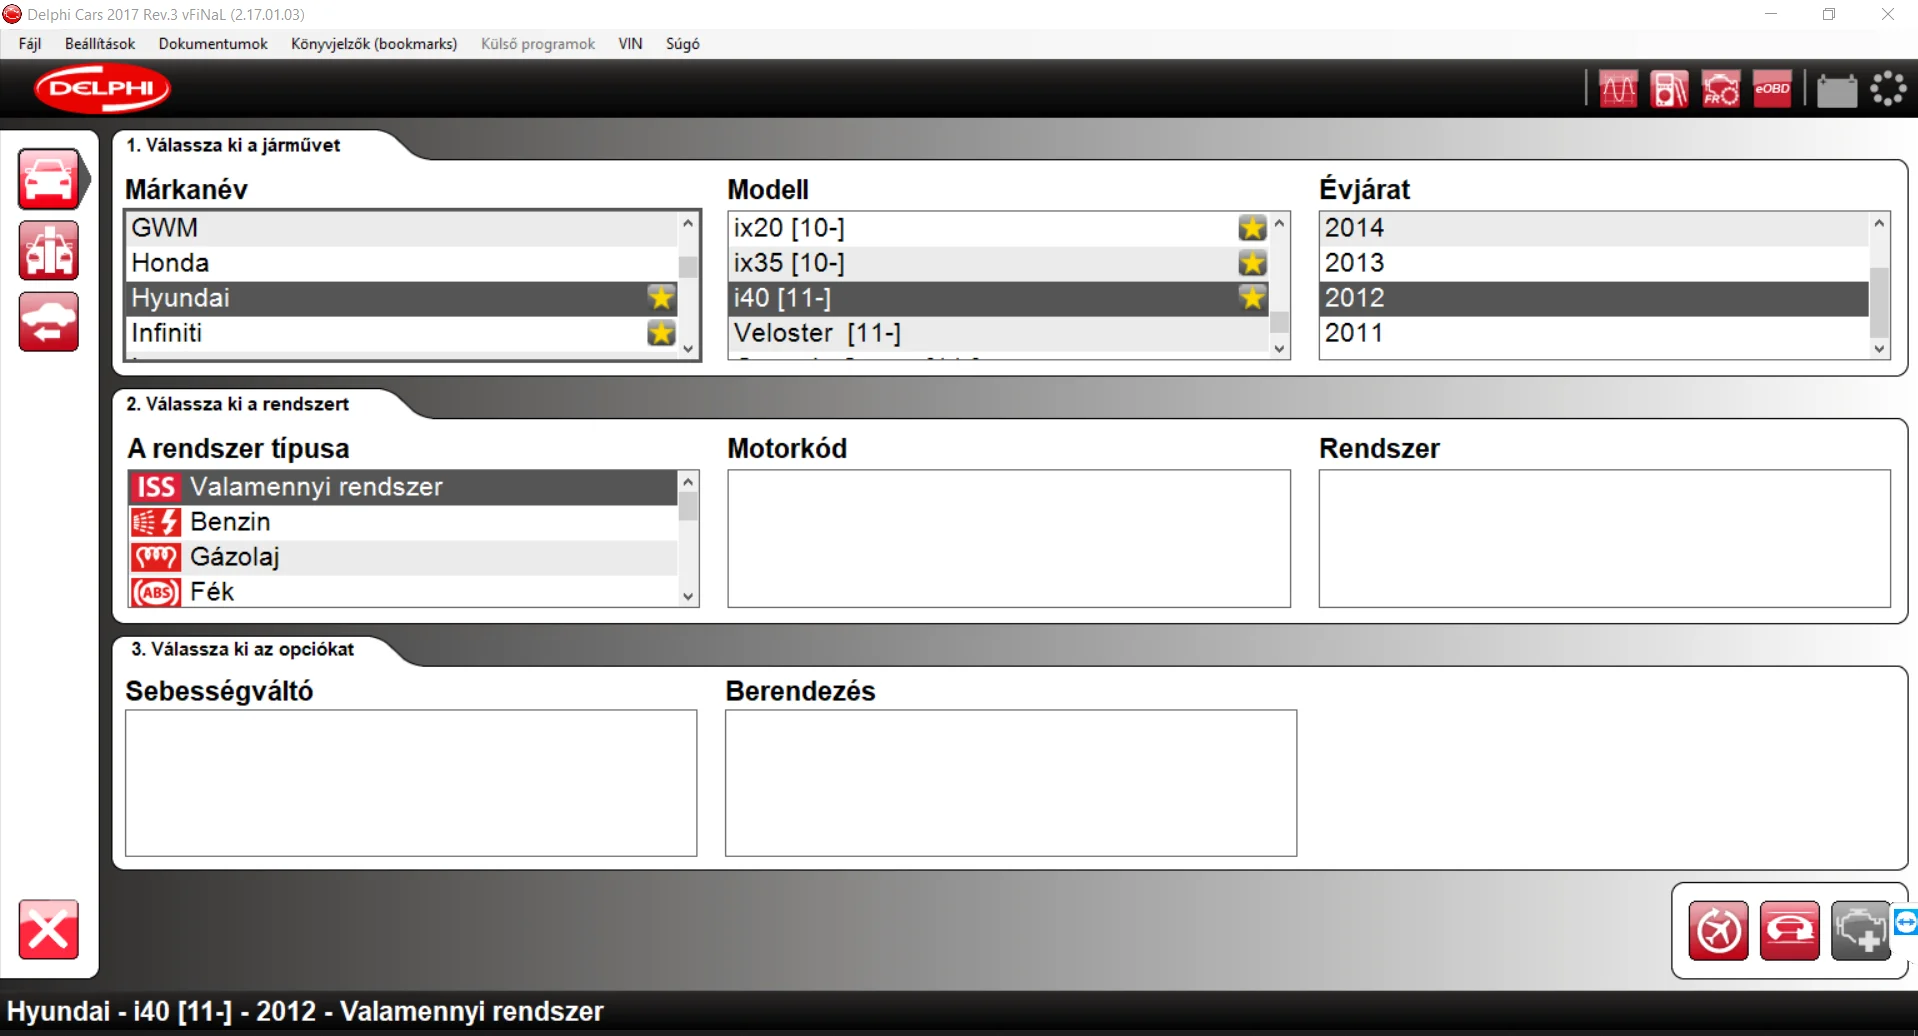Open the Fájl menu
The width and height of the screenshot is (1918, 1036).
click(30, 44)
